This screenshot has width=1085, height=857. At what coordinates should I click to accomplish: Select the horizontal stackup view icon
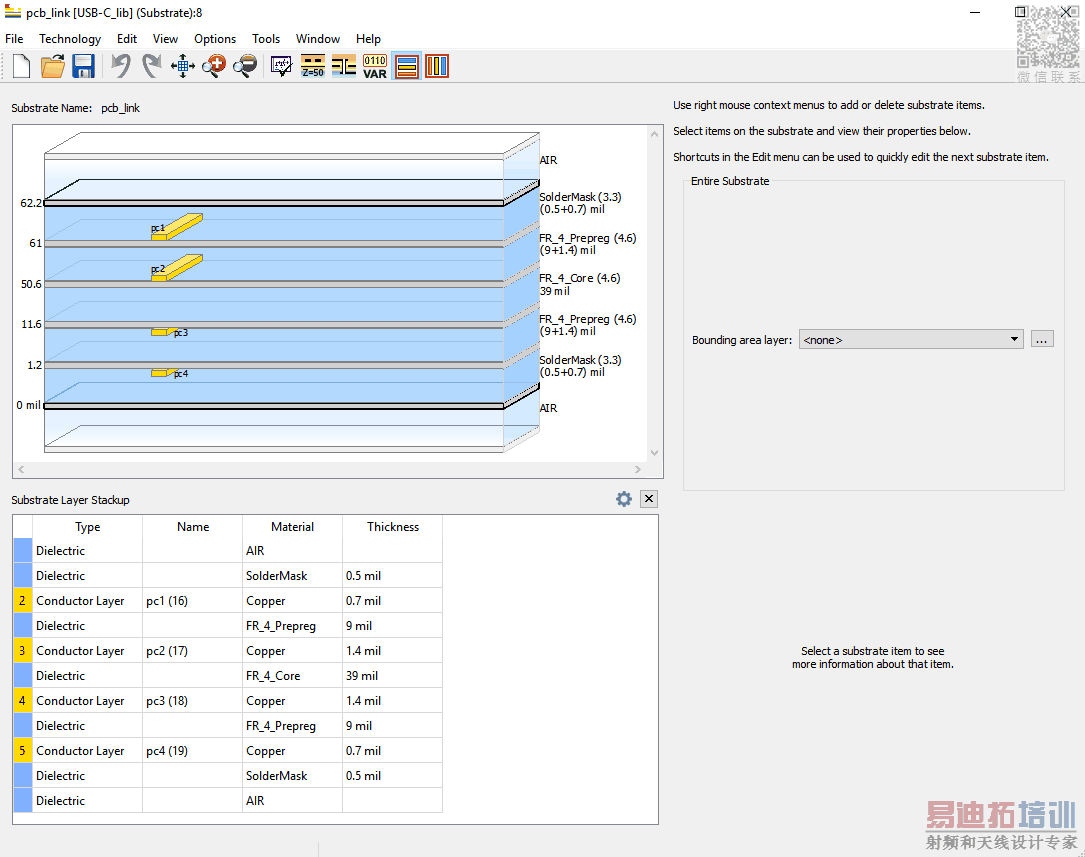pyautogui.click(x=406, y=66)
